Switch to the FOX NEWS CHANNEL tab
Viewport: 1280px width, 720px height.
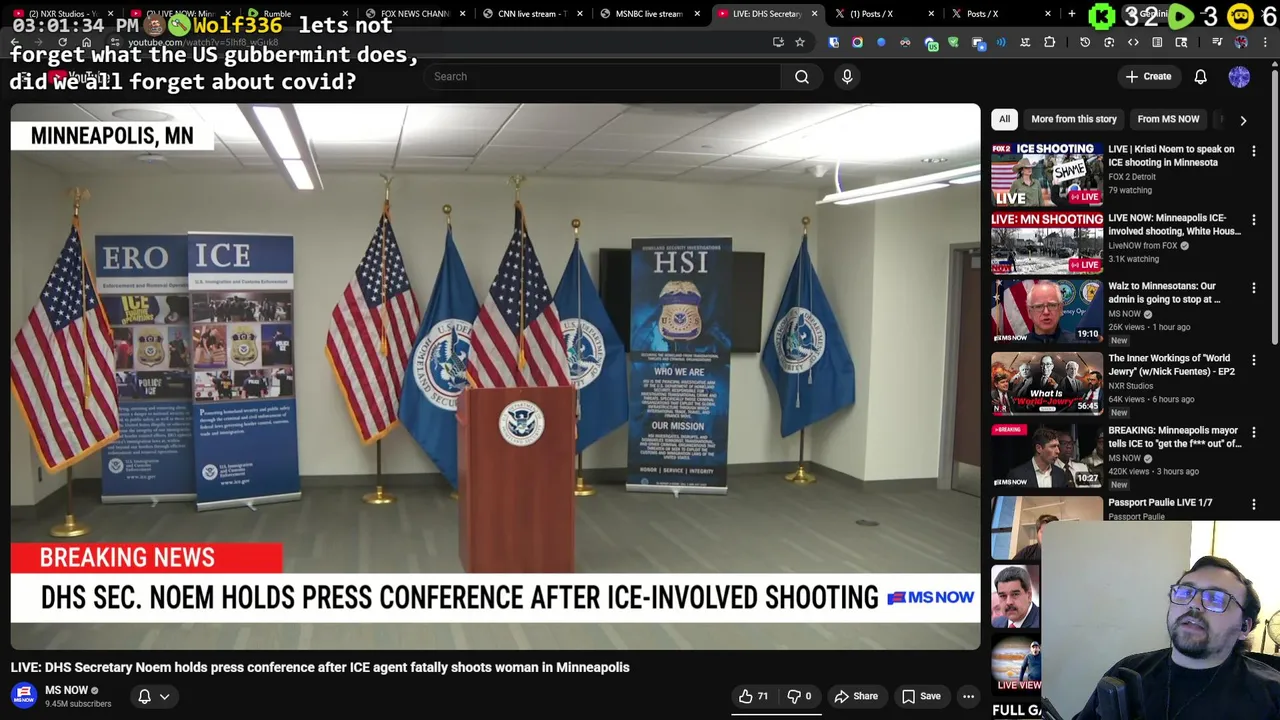coord(412,14)
